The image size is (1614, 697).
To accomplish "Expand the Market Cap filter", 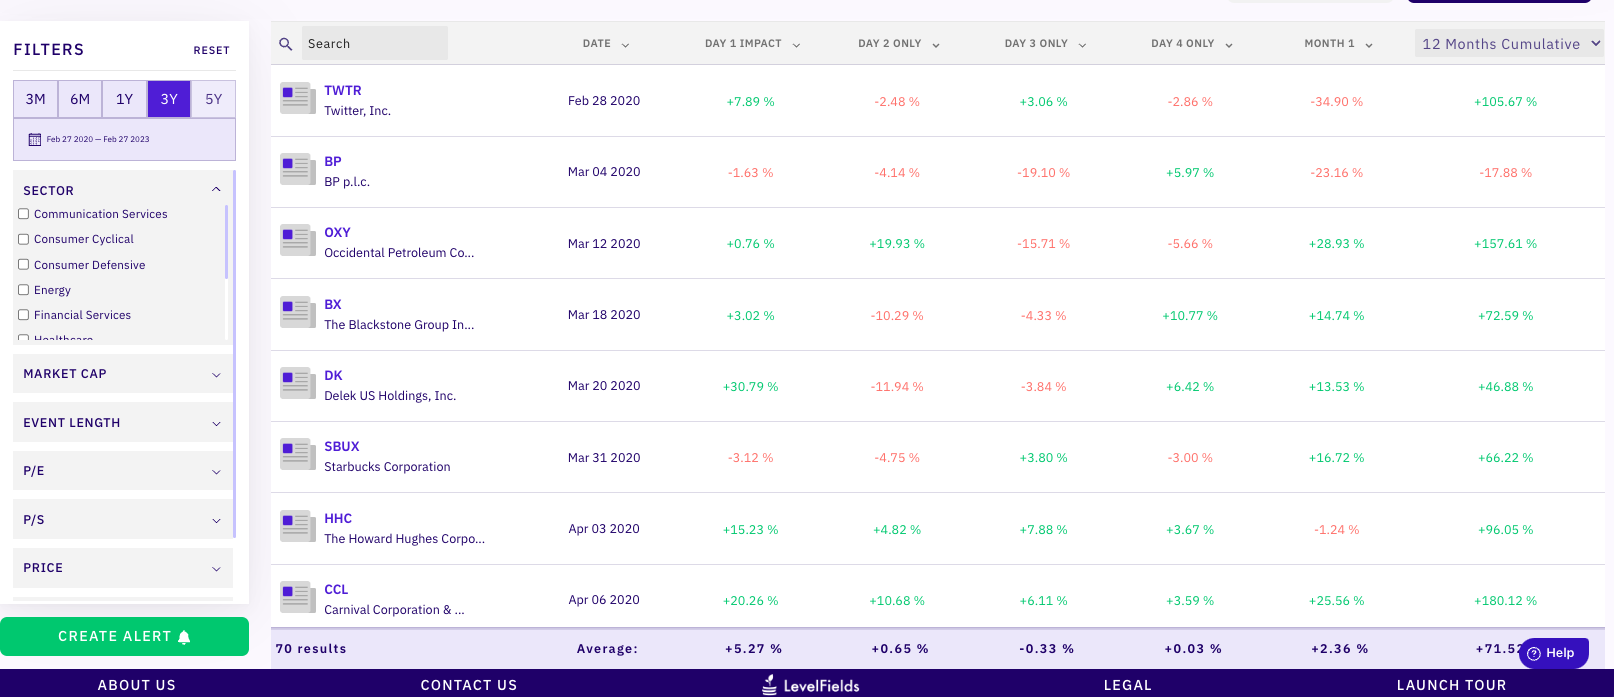I will (122, 374).
